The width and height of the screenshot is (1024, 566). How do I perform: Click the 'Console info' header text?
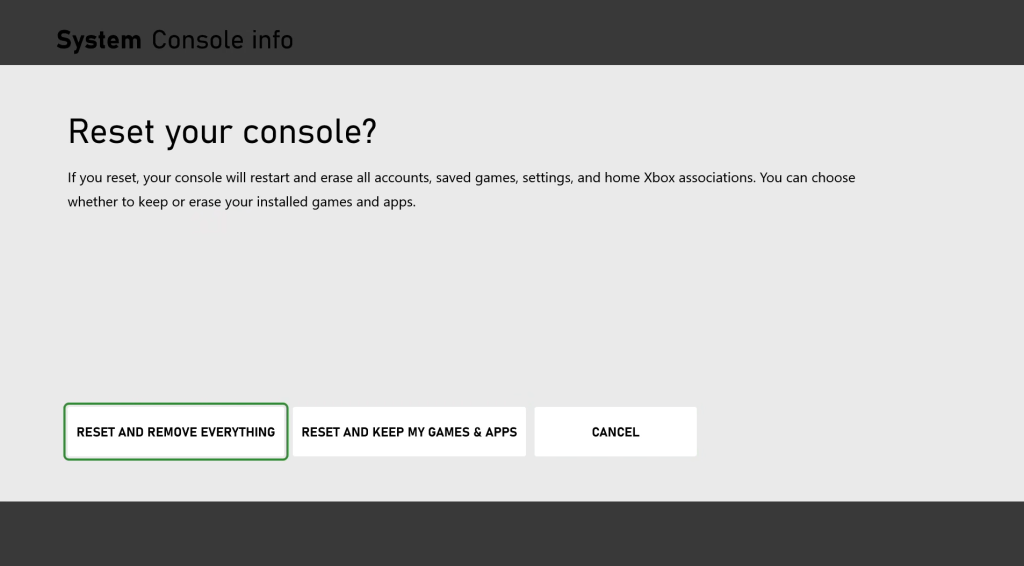coord(222,40)
